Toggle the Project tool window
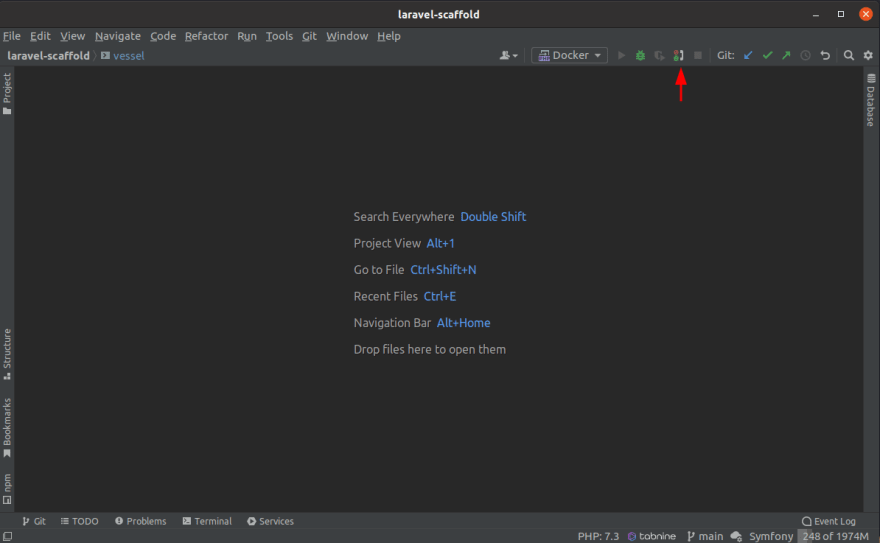 [x=7, y=94]
